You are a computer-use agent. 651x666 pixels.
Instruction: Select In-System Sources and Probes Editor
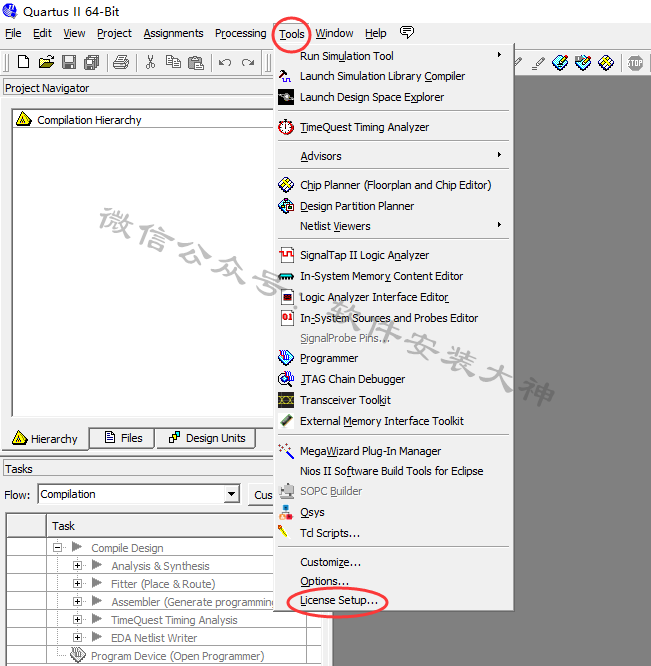pos(389,318)
